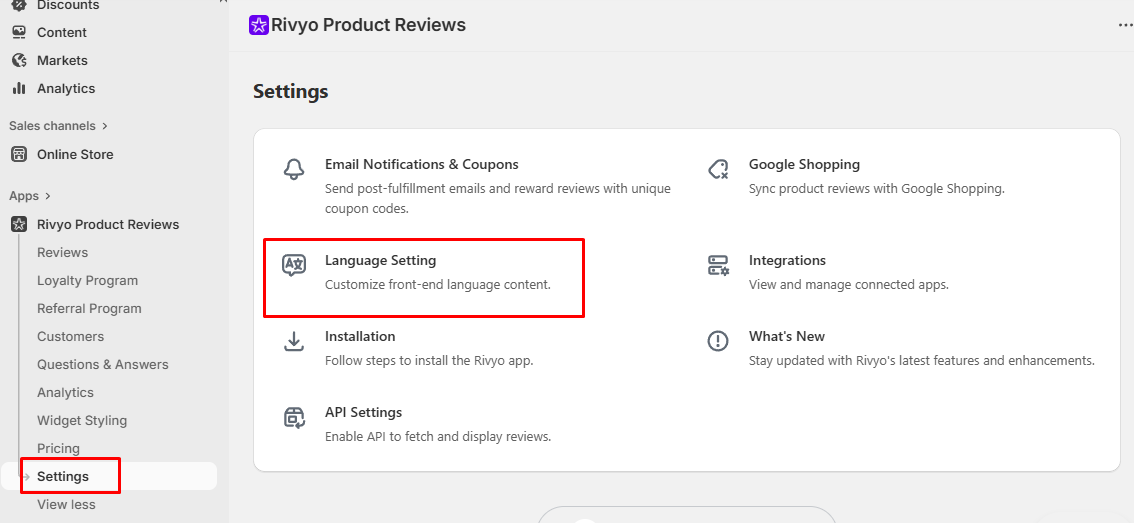The width and height of the screenshot is (1134, 523).
Task: Click the Integrations server icon
Action: [717, 265]
